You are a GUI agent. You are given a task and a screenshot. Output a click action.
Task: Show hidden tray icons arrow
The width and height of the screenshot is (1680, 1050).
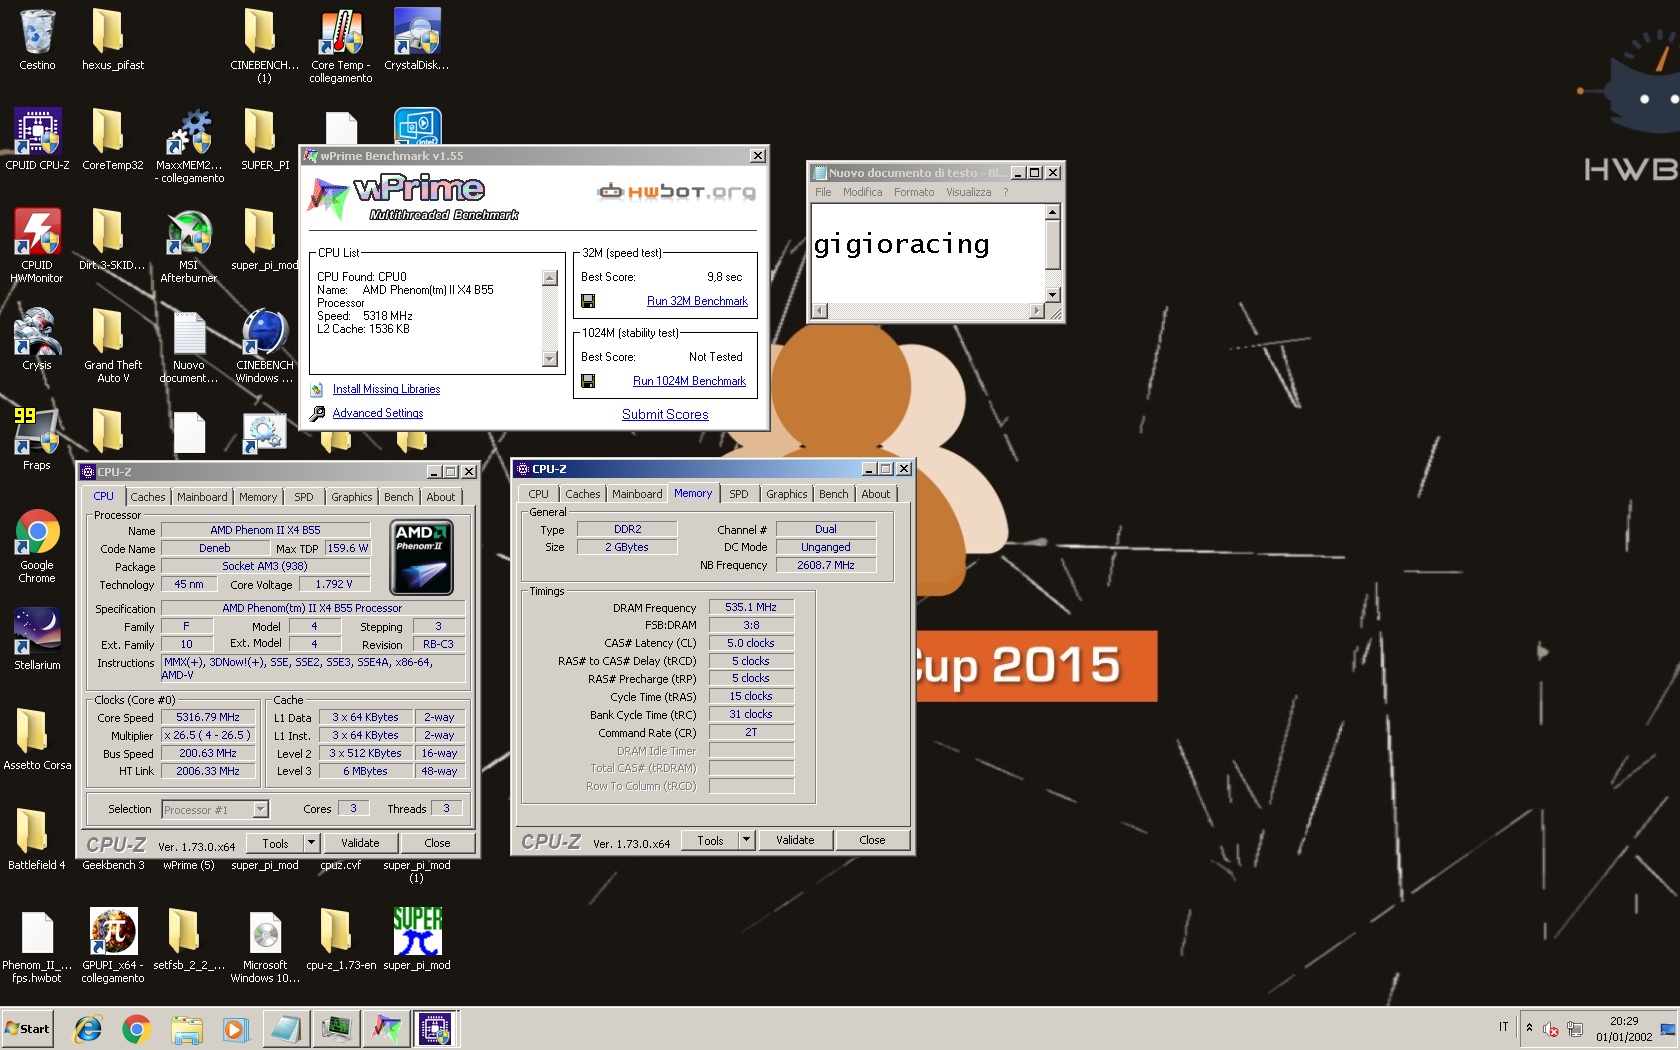click(1529, 1028)
